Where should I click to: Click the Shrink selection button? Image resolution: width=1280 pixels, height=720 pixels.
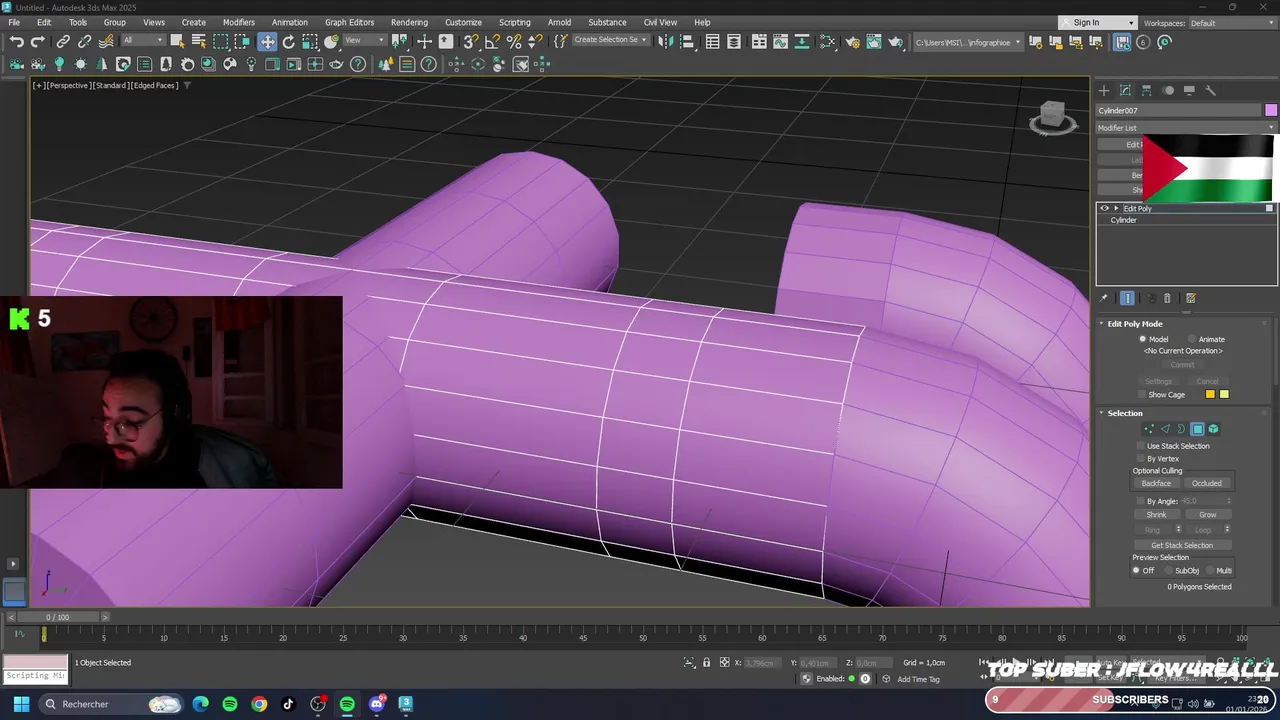1156,514
